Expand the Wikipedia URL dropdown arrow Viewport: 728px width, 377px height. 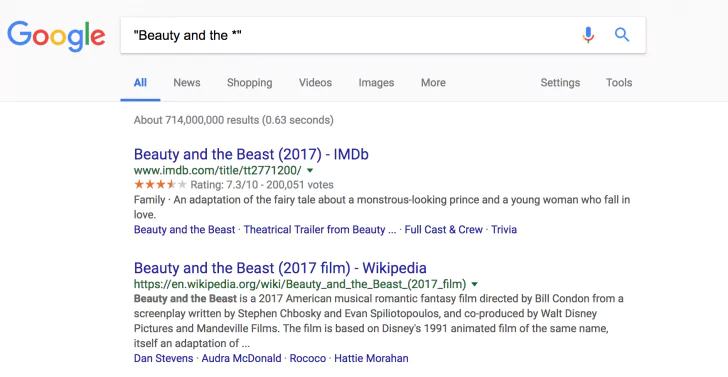pos(474,284)
